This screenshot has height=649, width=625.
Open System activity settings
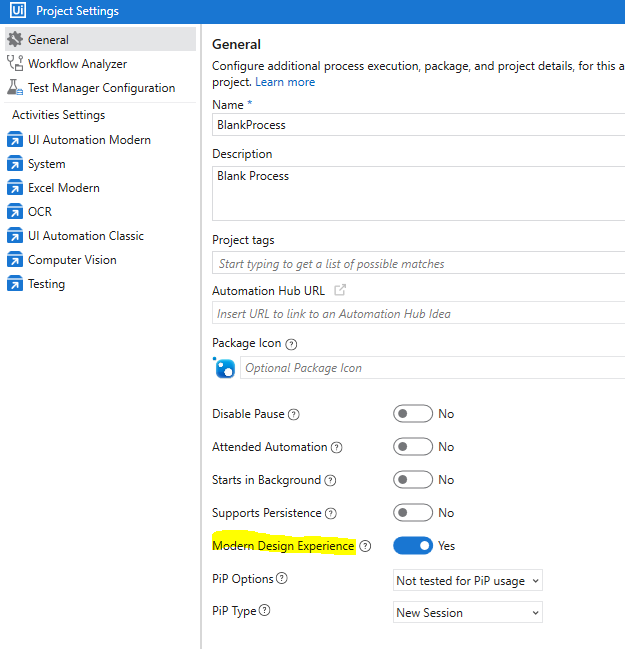pyautogui.click(x=100, y=163)
